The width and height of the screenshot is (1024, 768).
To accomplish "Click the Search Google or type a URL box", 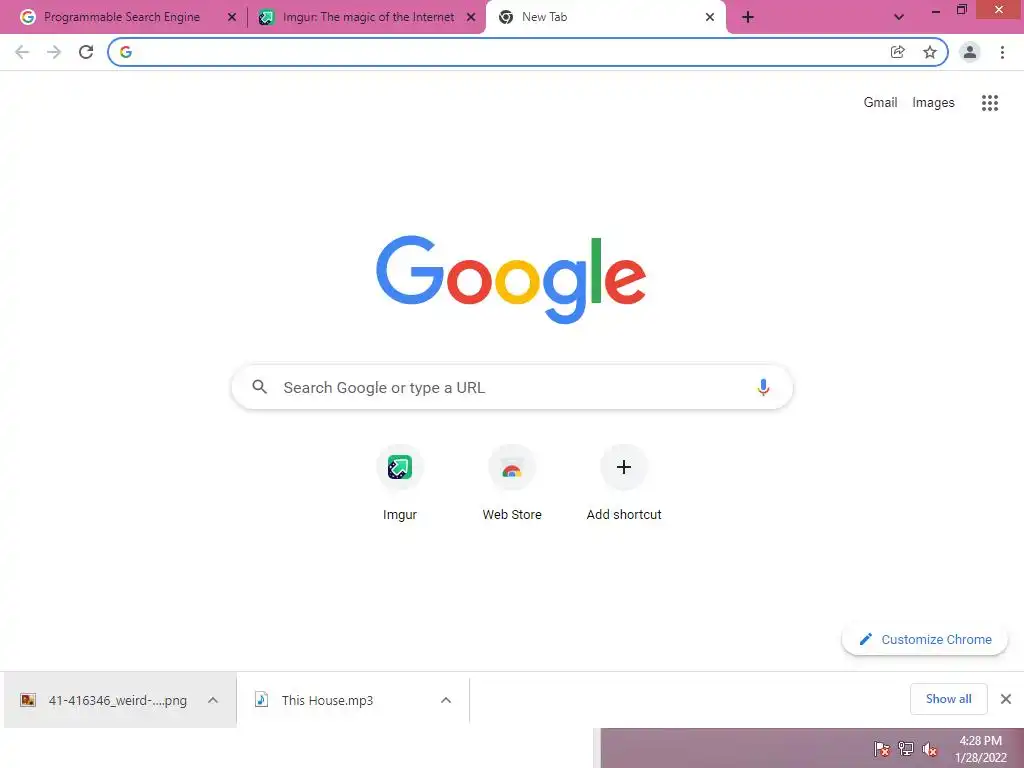I will coord(512,387).
